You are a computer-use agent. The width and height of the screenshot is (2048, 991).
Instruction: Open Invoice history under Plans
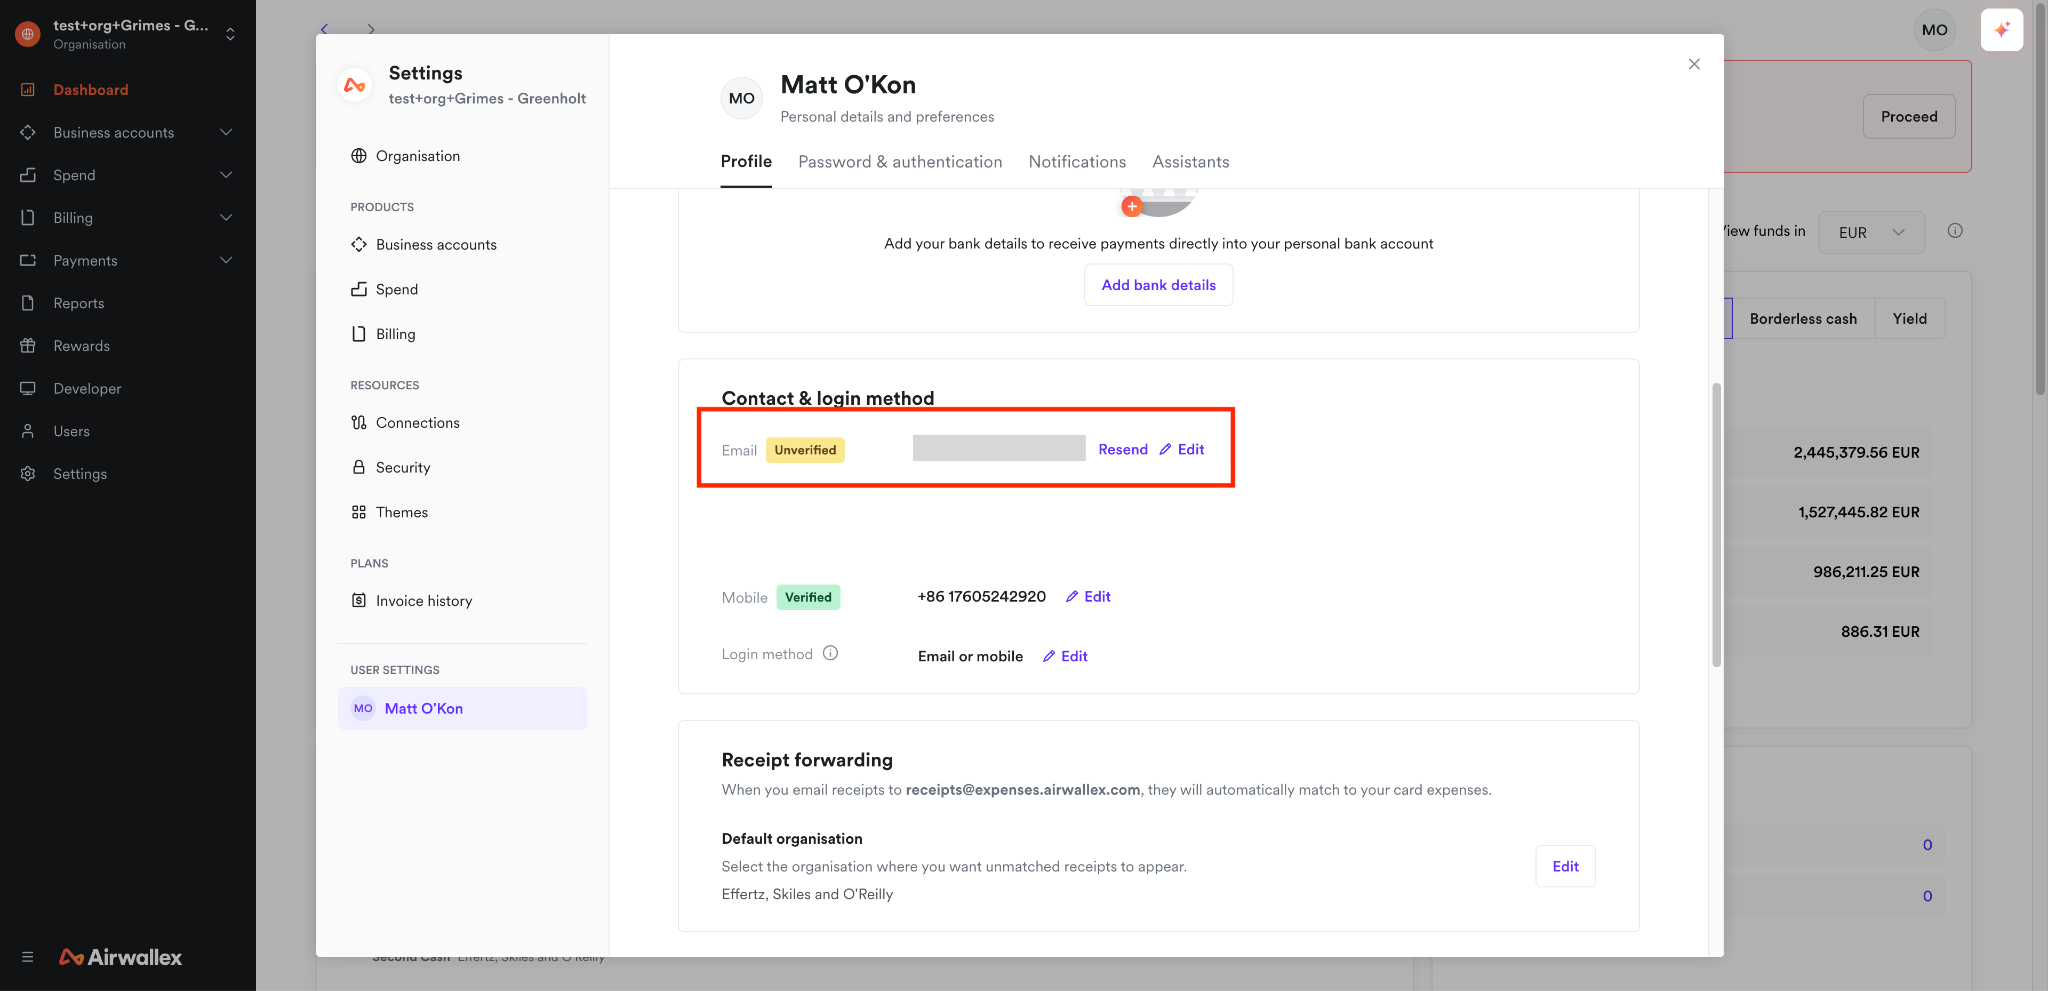[x=424, y=601]
